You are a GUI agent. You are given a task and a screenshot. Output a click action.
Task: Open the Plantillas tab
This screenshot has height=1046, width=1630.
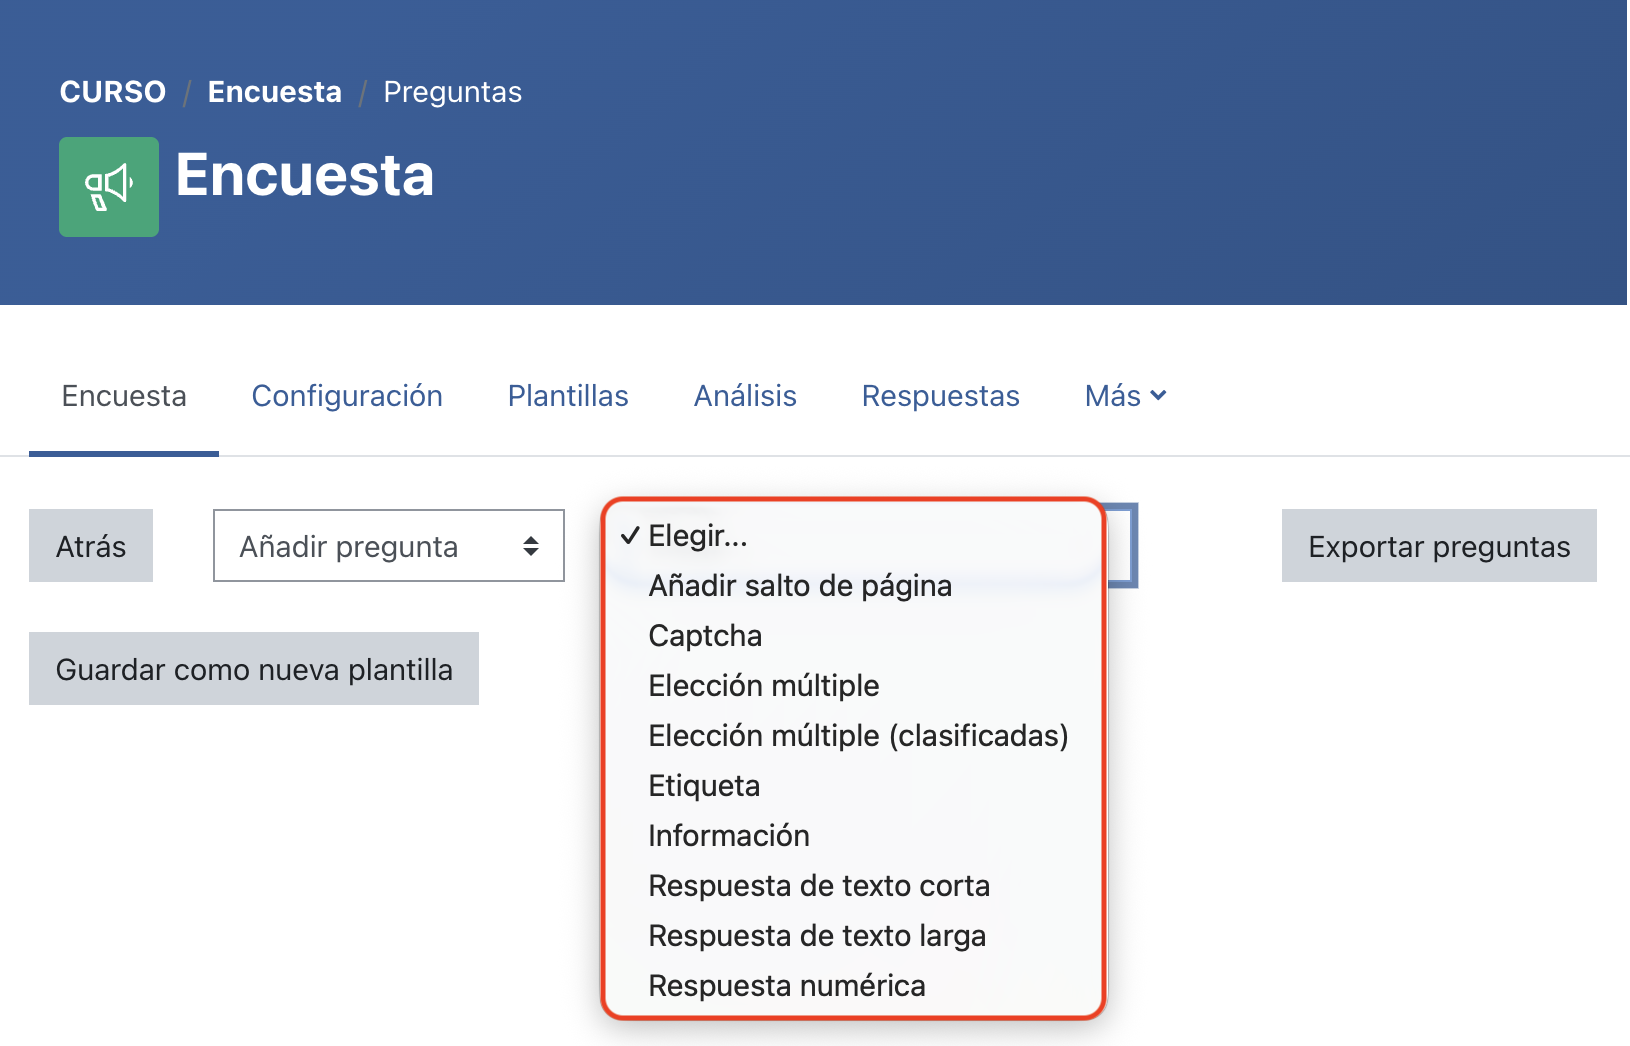[568, 396]
